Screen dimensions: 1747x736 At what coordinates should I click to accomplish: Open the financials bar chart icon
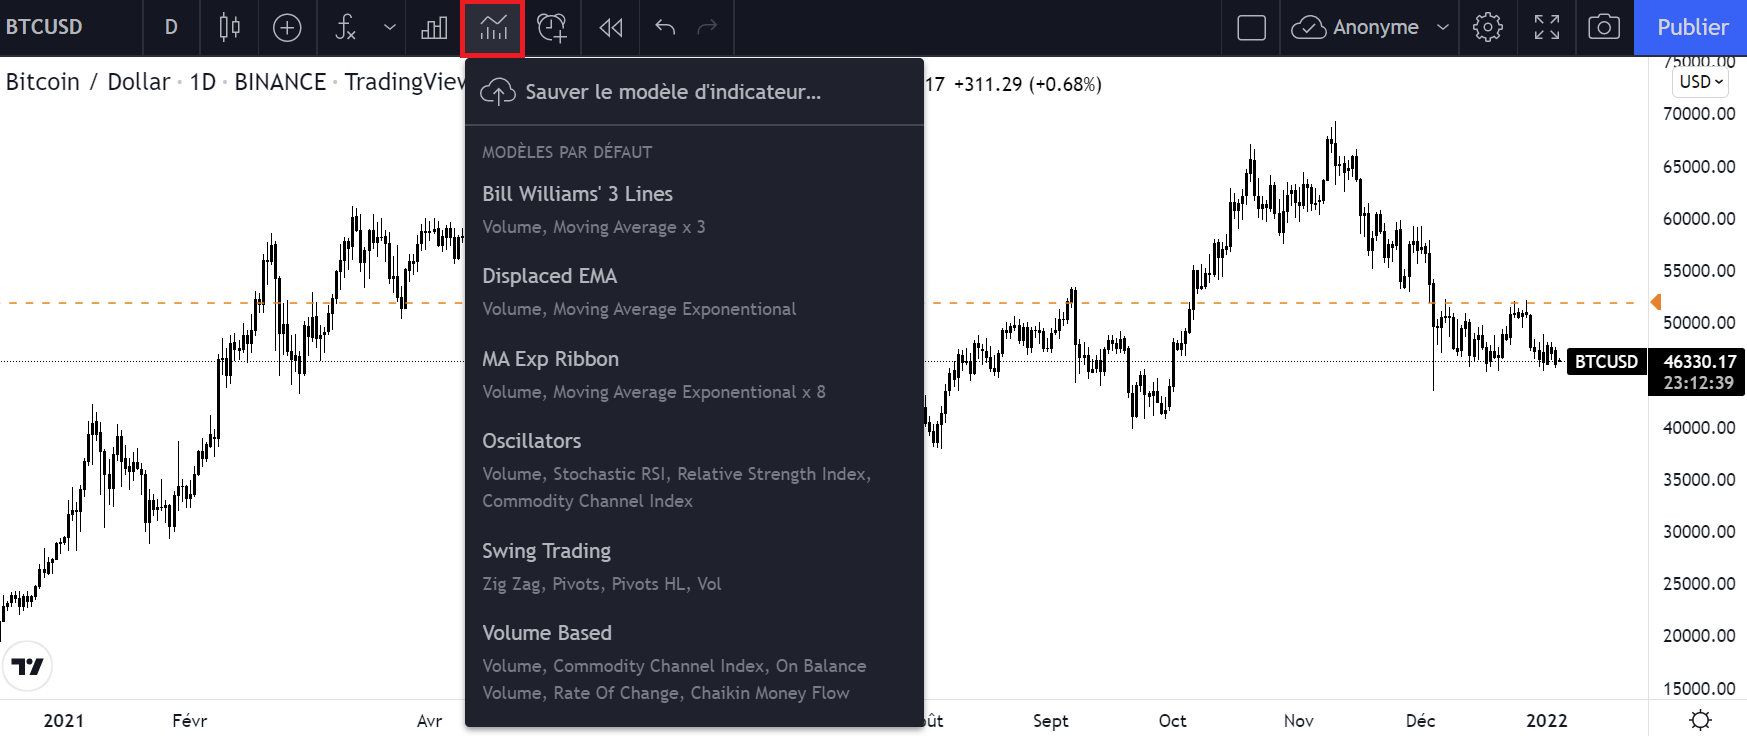tap(434, 27)
